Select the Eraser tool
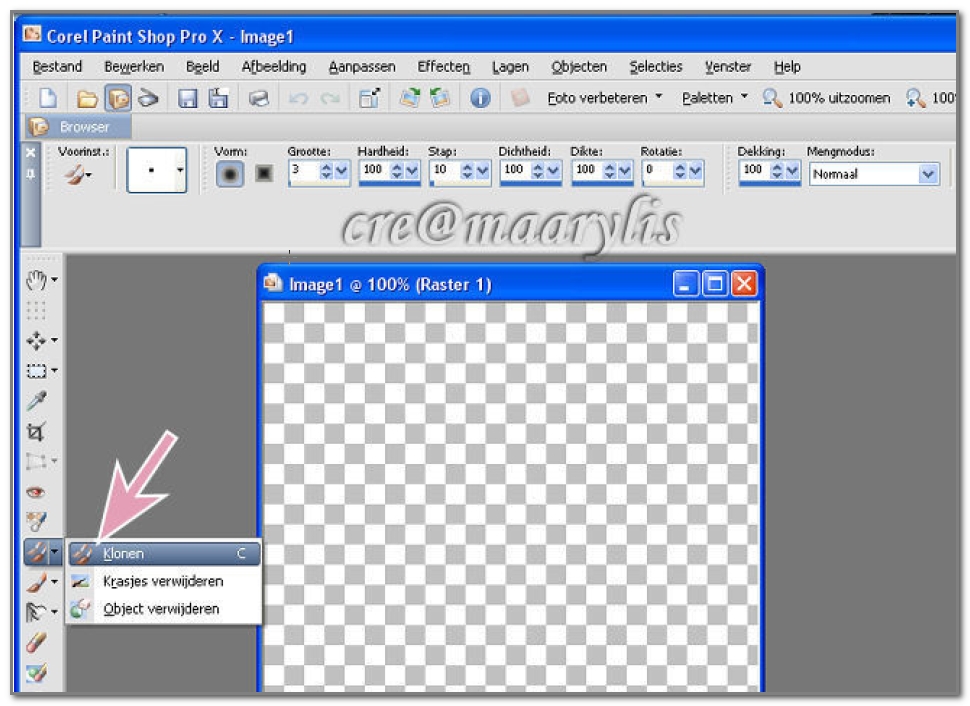This screenshot has width=970, height=706. coord(36,642)
